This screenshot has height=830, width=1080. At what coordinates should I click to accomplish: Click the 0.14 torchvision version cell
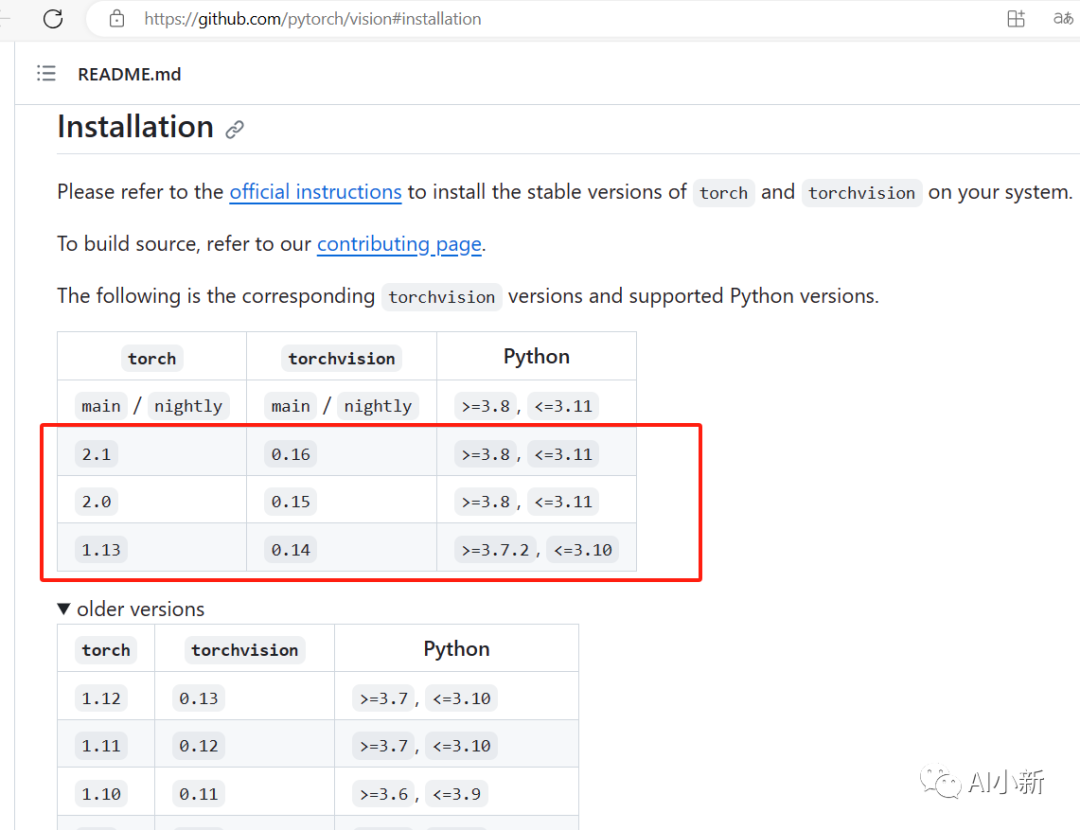coord(291,550)
